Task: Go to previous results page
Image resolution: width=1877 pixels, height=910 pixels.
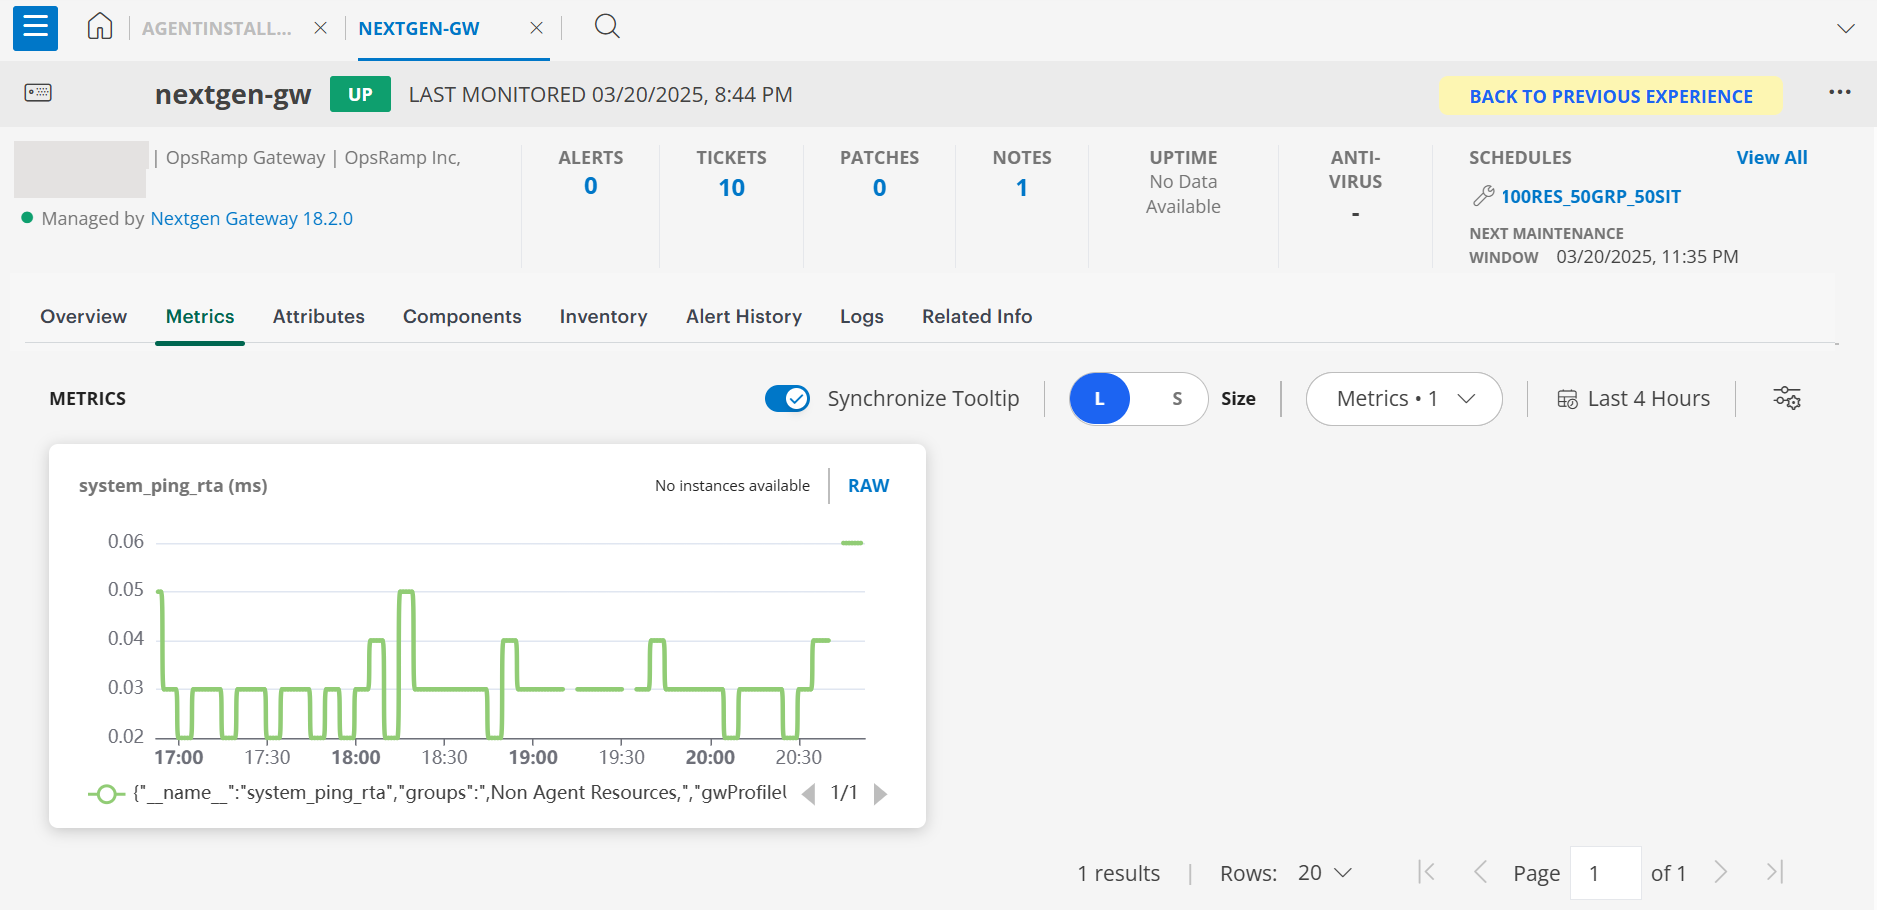Action: pyautogui.click(x=1481, y=872)
